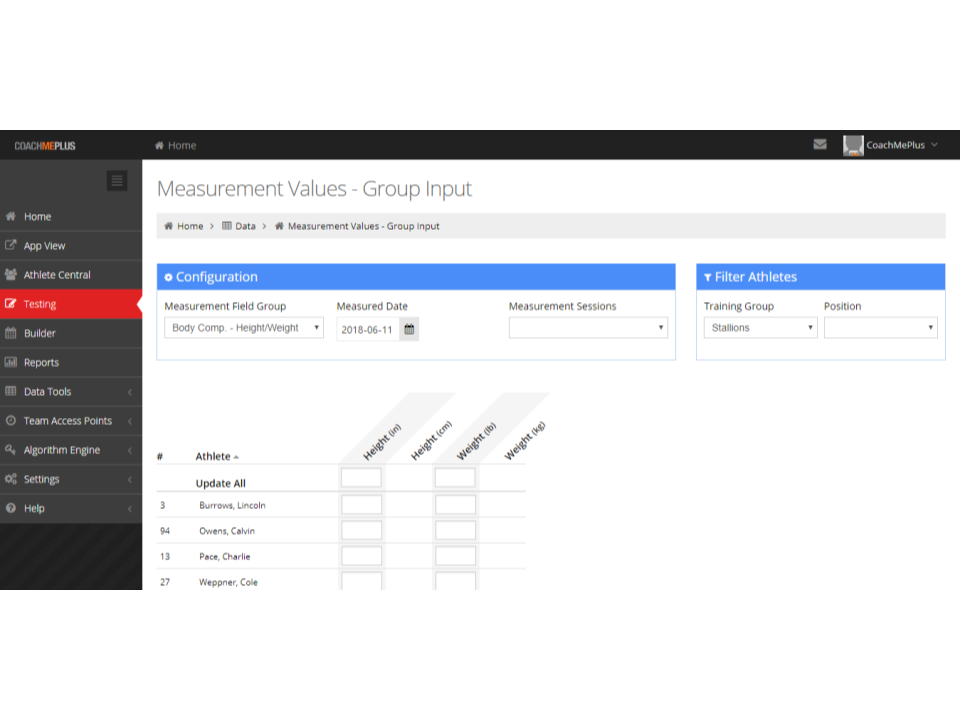Image resolution: width=960 pixels, height=720 pixels.
Task: Click the Filter Athletes funnel icon
Action: (708, 277)
